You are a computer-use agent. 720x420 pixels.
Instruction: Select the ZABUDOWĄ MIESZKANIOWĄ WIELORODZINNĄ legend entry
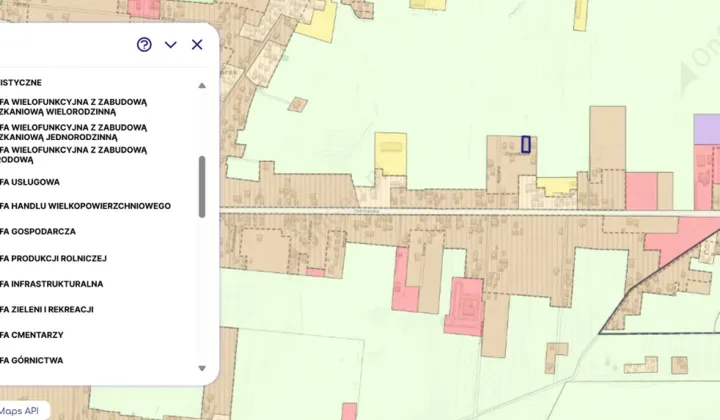(x=73, y=107)
